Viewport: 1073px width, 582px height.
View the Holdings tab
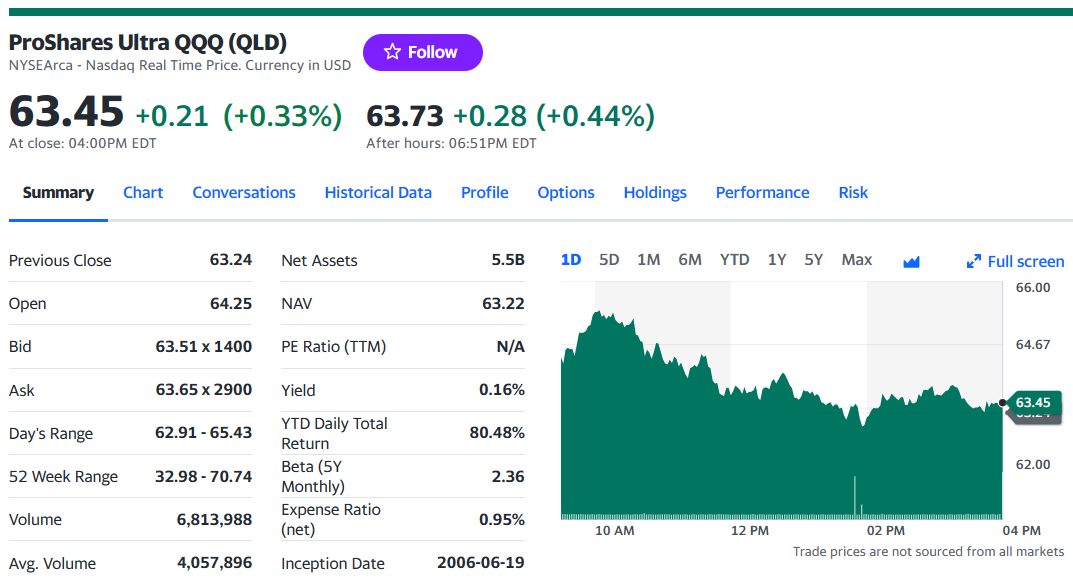click(655, 192)
